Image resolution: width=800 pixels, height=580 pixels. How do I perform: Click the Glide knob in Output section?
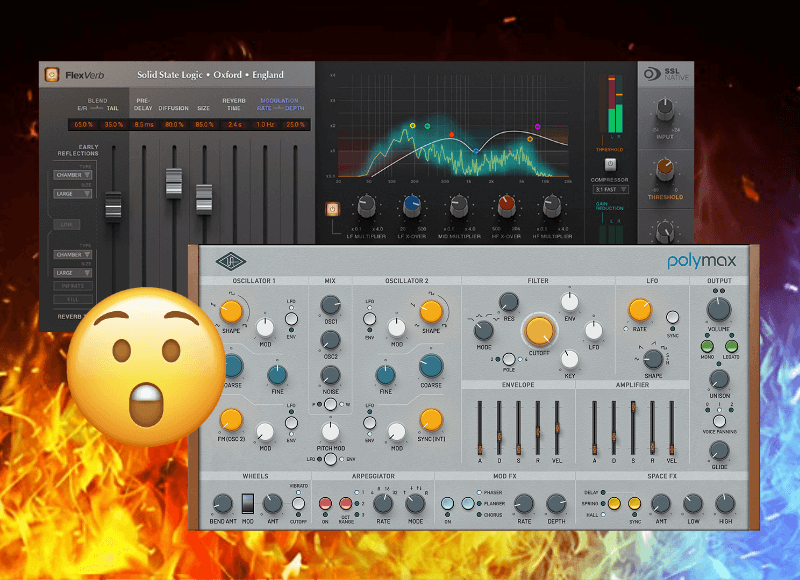719,451
